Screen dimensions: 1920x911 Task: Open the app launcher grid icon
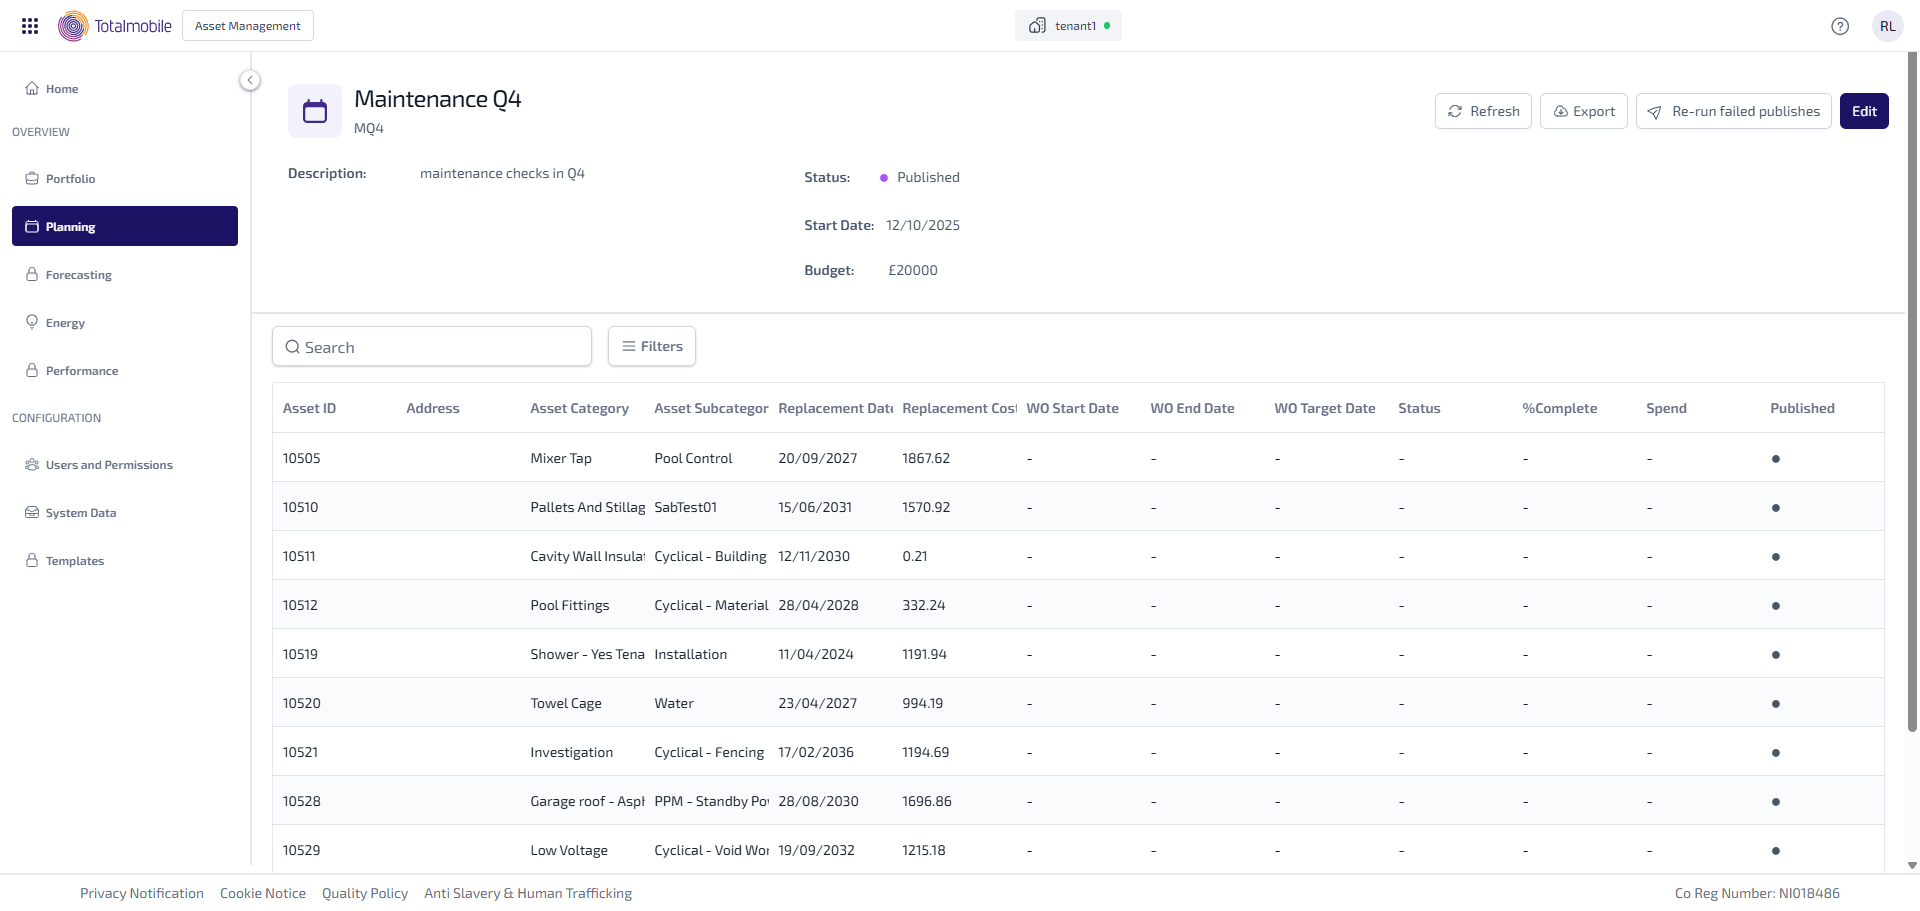click(30, 26)
